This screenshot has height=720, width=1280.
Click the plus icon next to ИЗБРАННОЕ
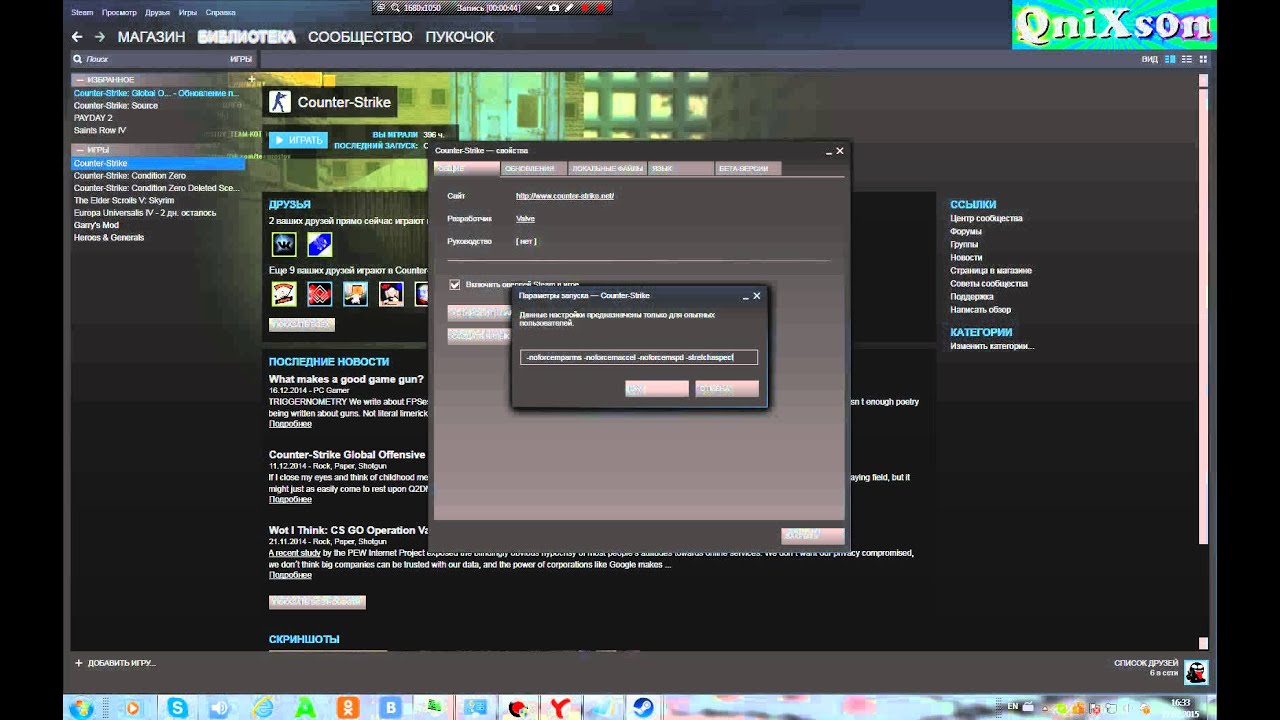tap(252, 78)
